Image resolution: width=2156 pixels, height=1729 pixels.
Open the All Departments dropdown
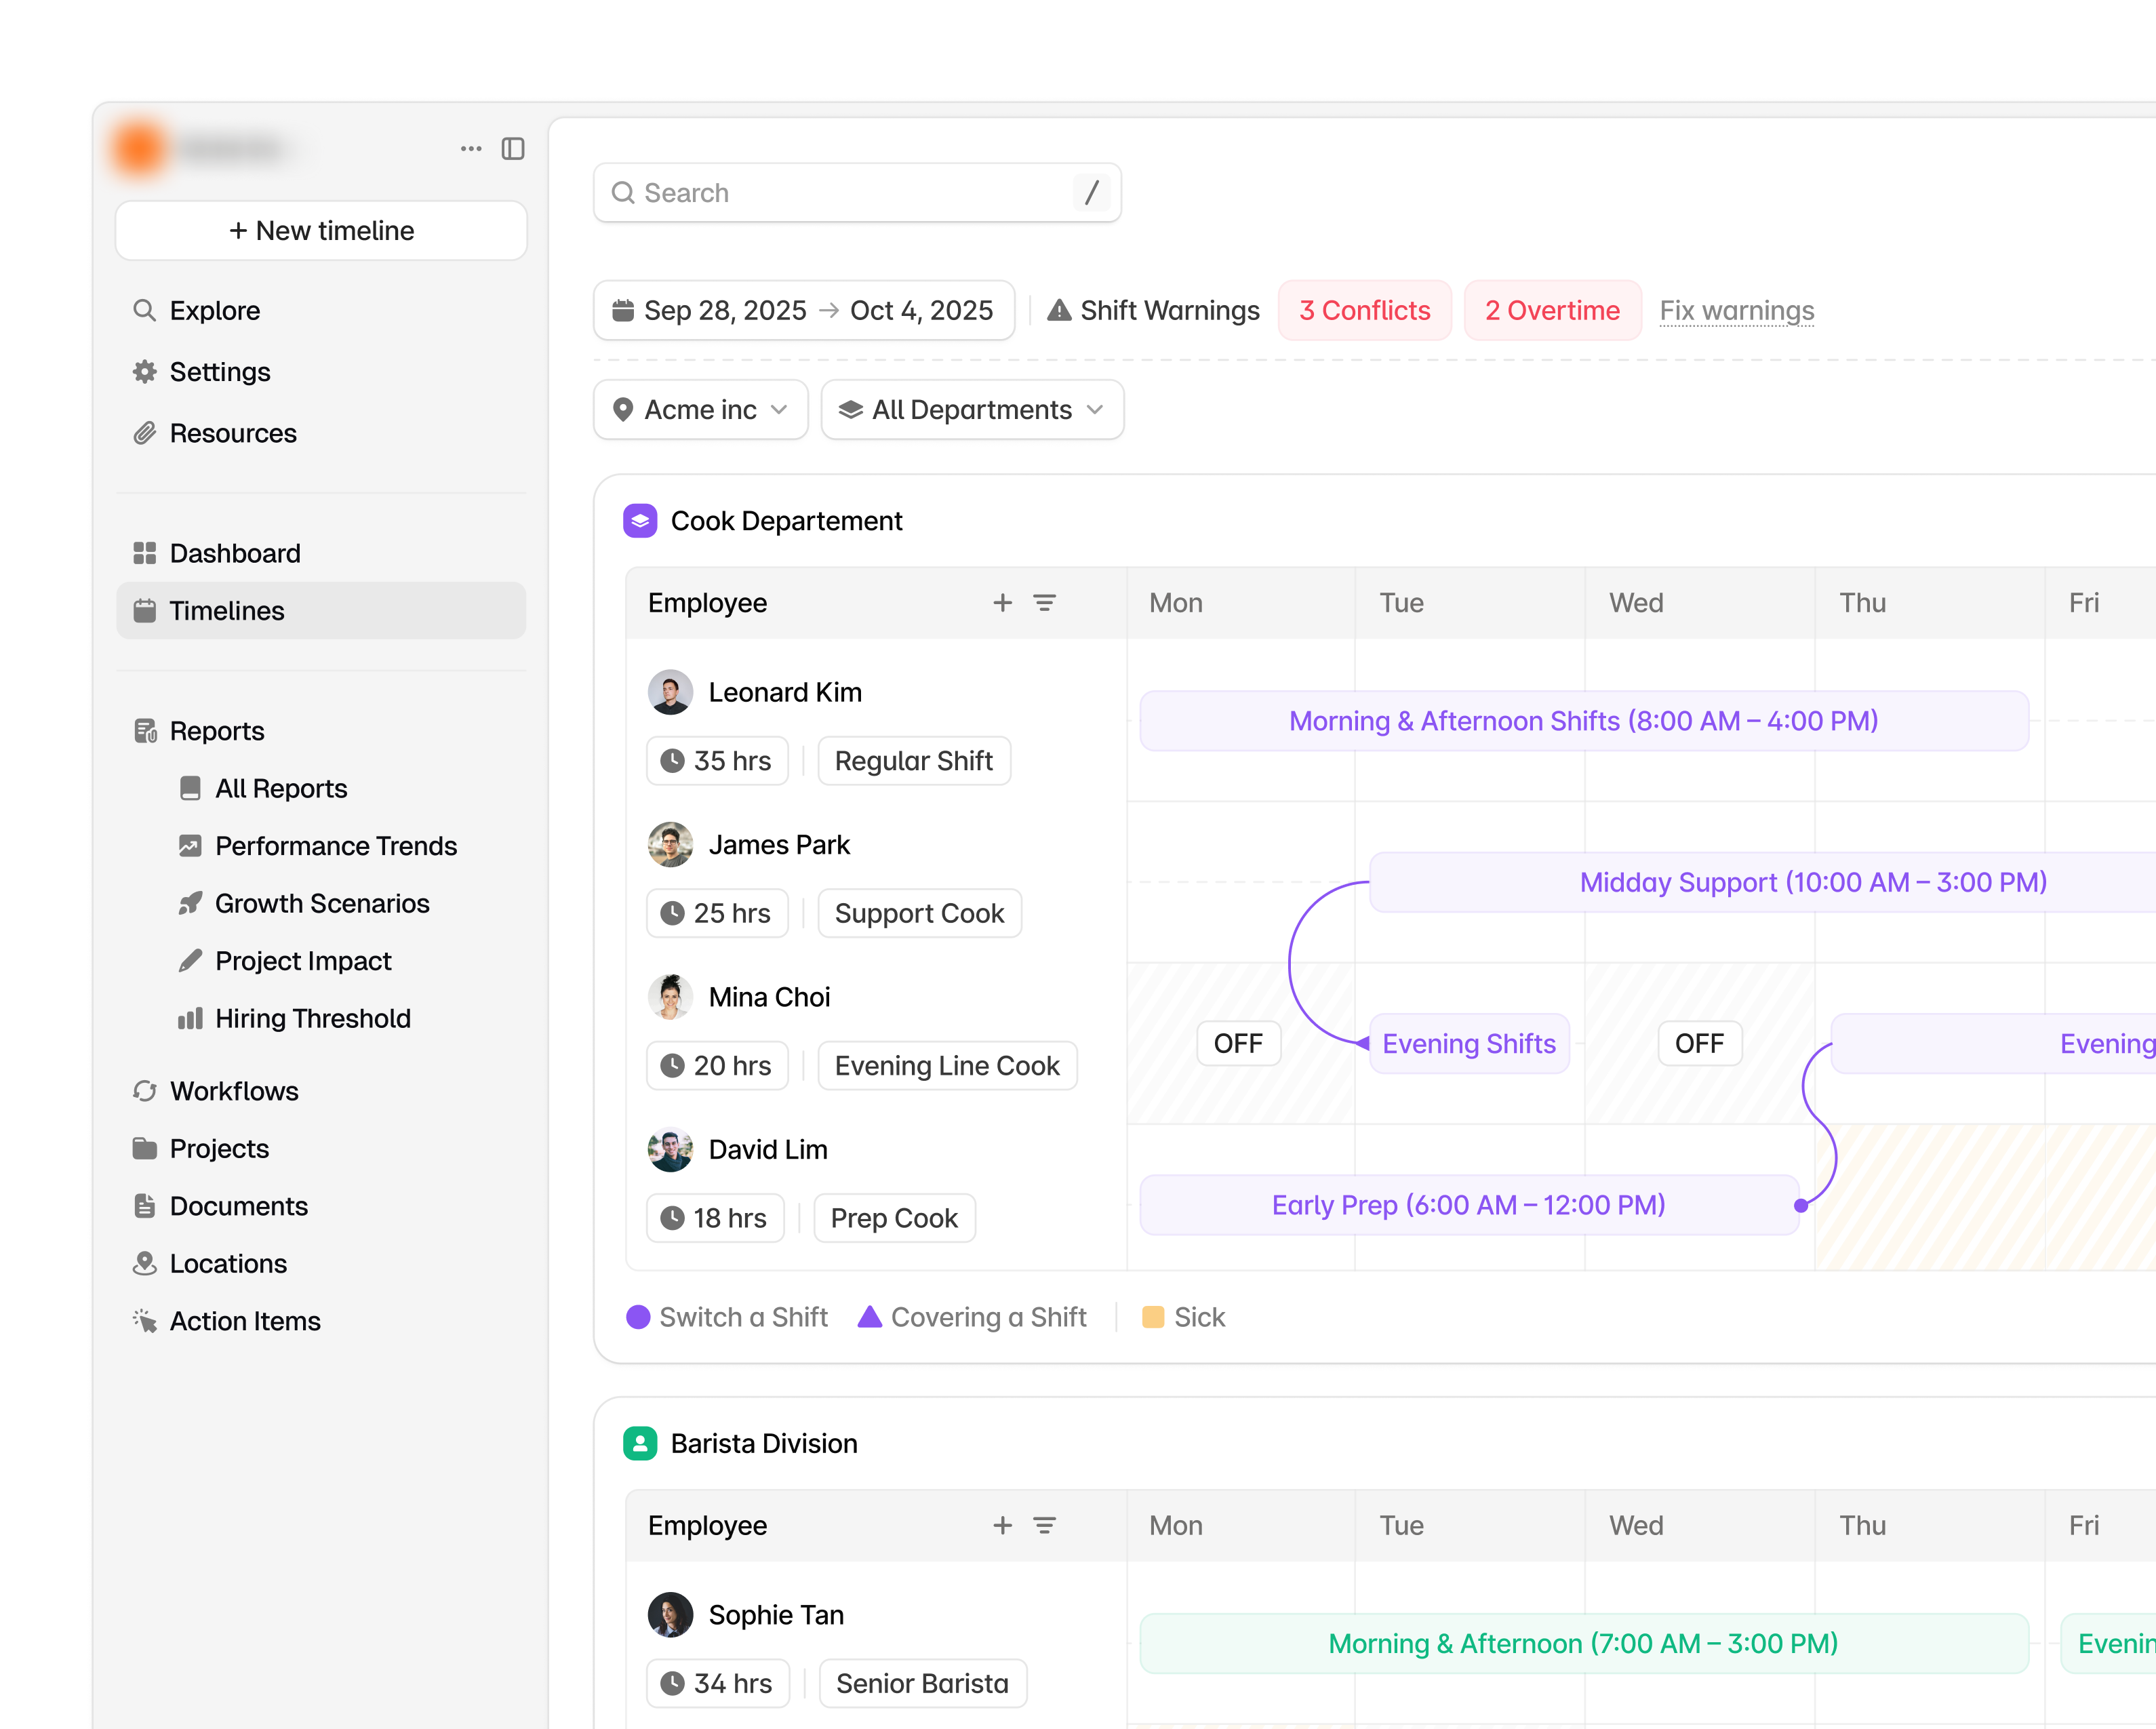tap(971, 410)
